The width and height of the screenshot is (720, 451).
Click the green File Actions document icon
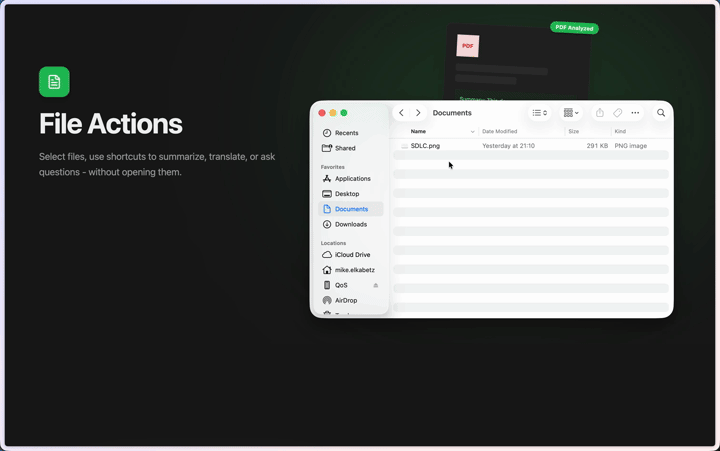(x=54, y=82)
